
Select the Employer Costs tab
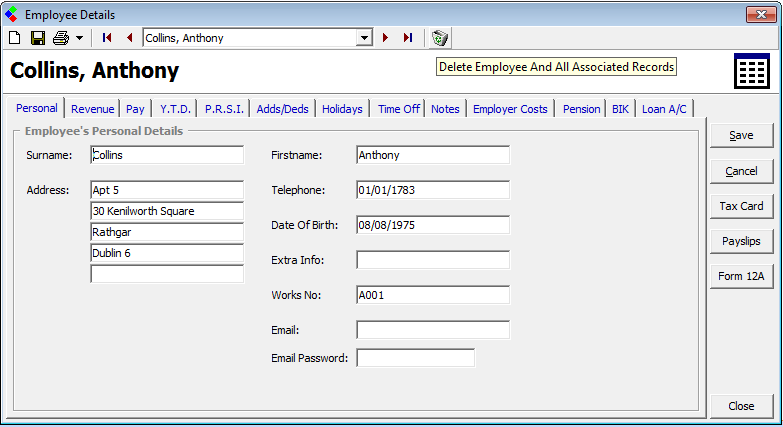(x=510, y=109)
